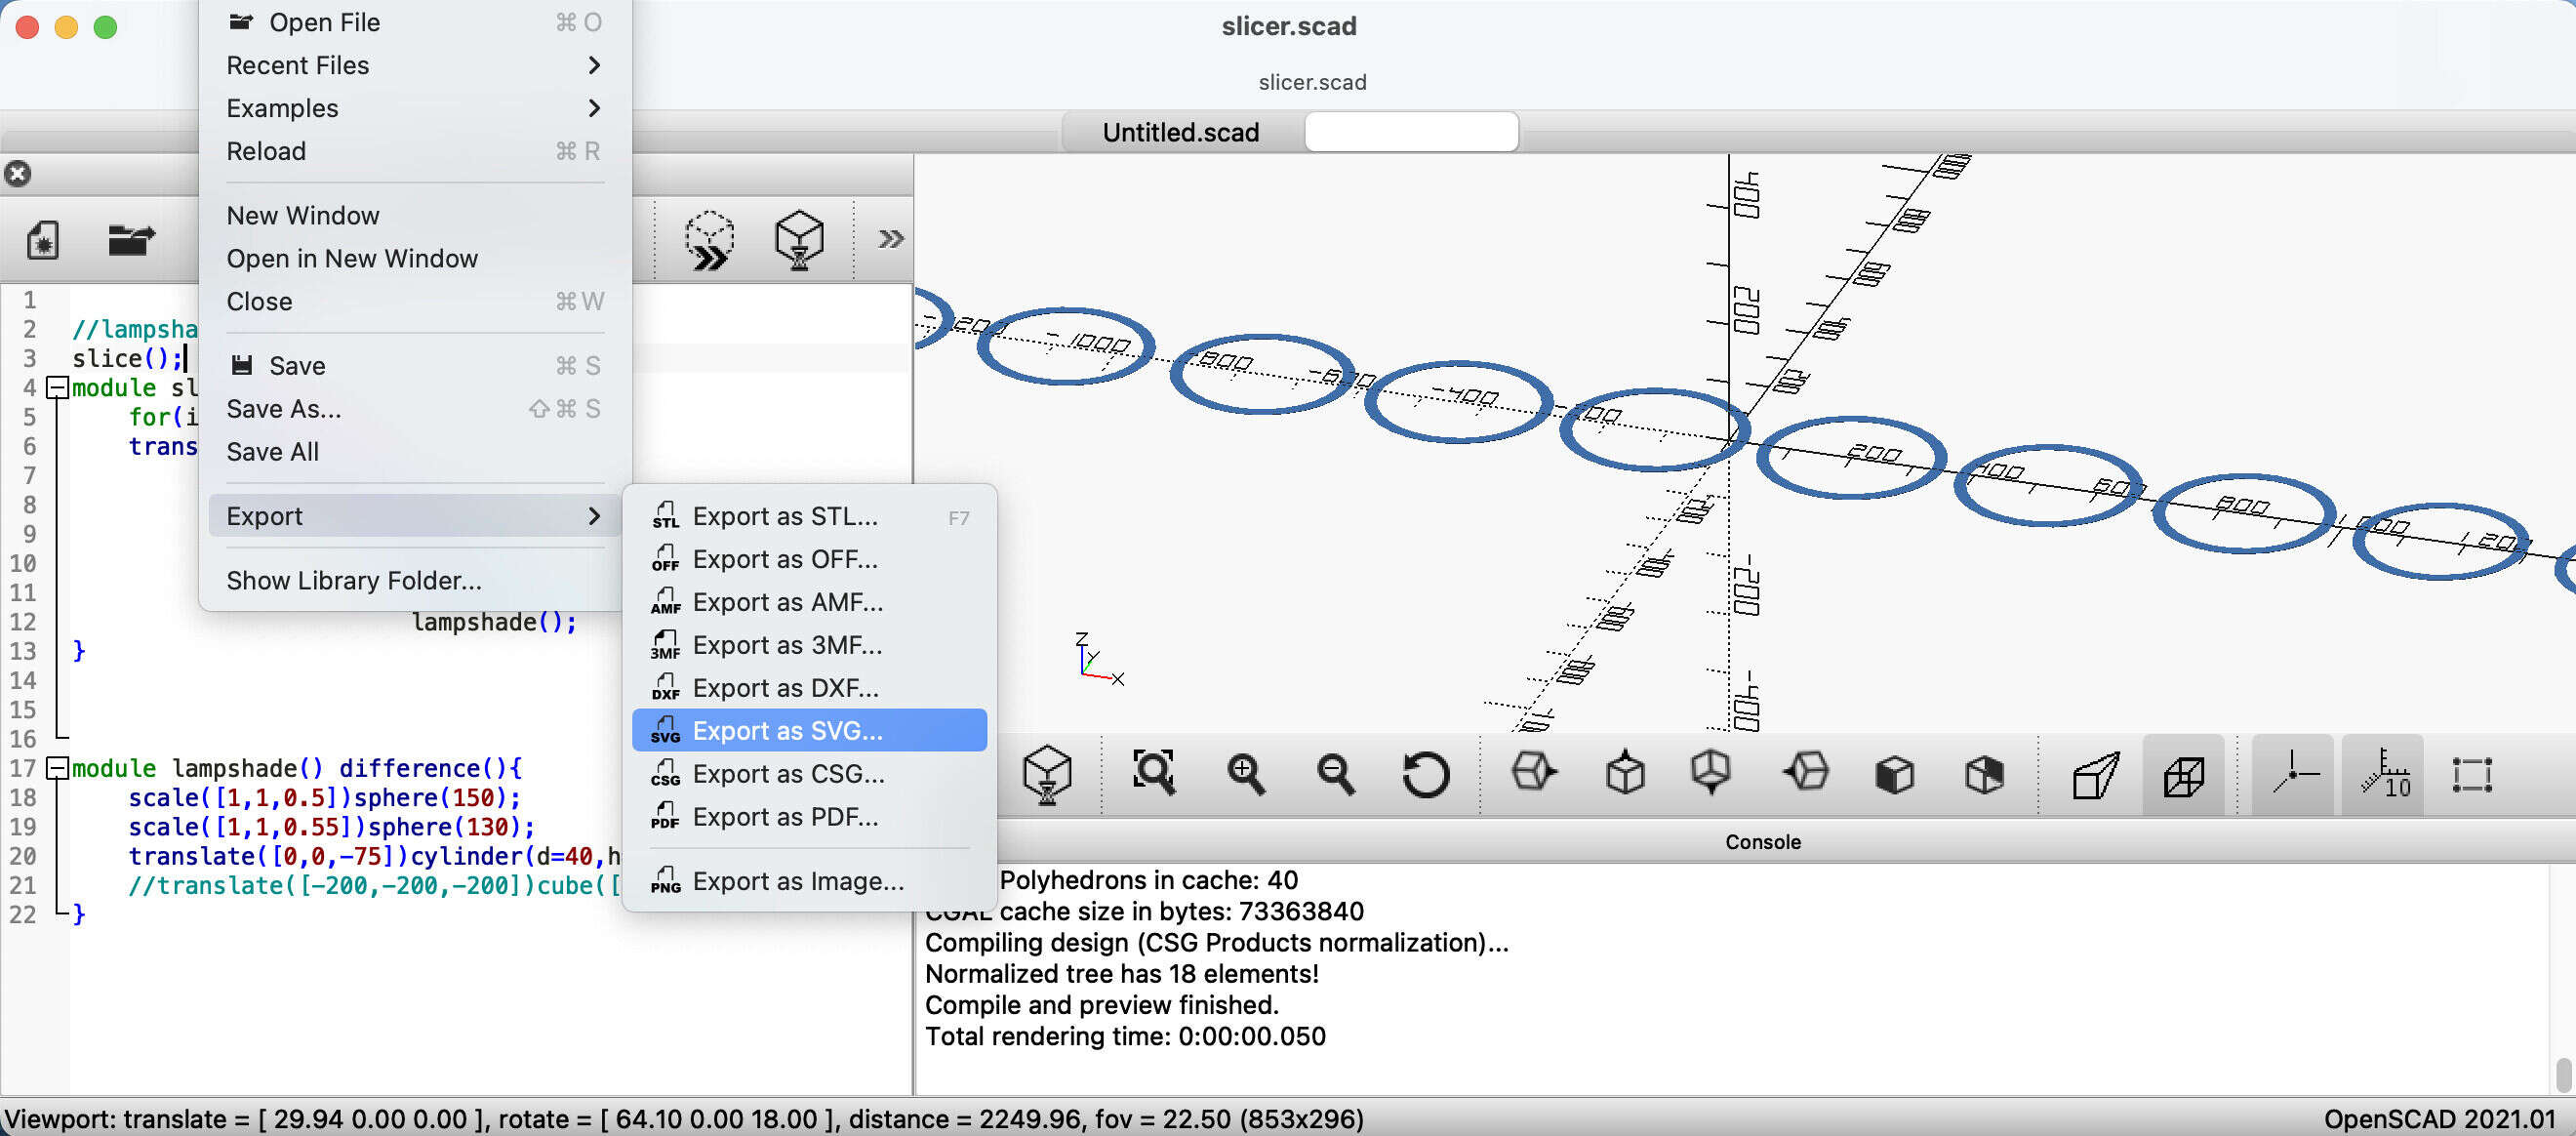
Task: Select Export as AMF...
Action: click(x=809, y=602)
